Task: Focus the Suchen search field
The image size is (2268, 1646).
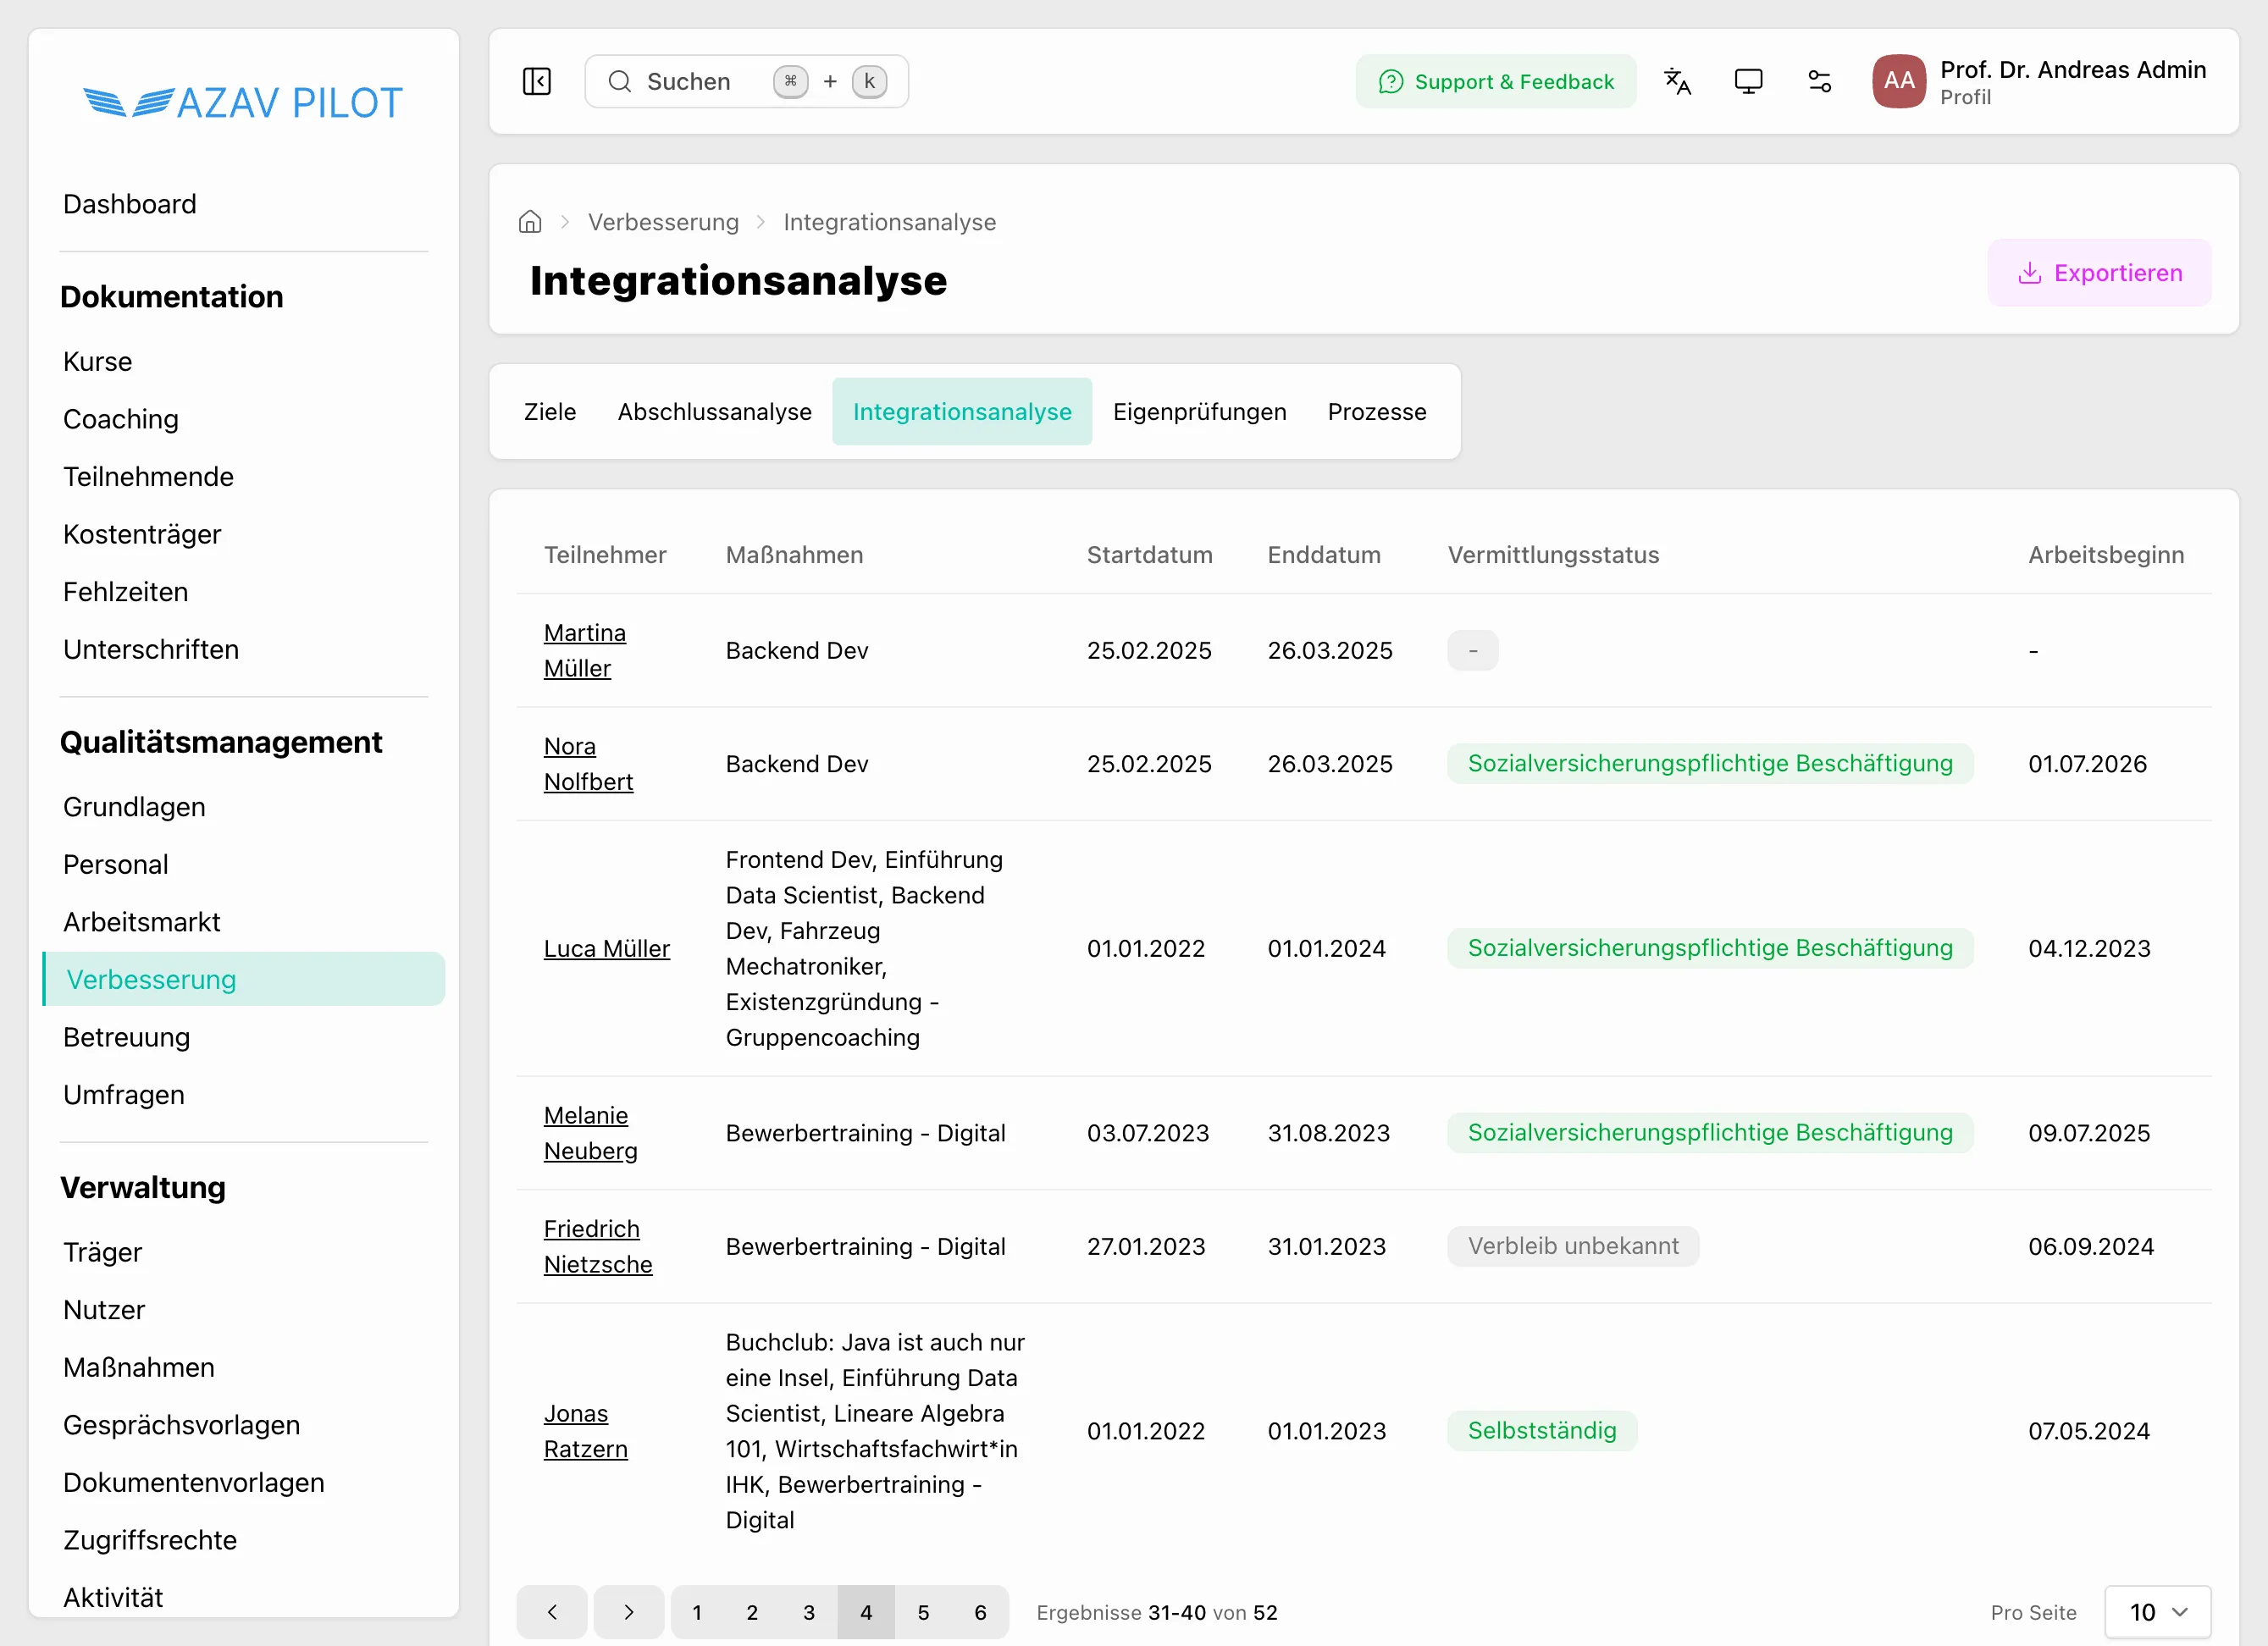Action: pos(746,81)
